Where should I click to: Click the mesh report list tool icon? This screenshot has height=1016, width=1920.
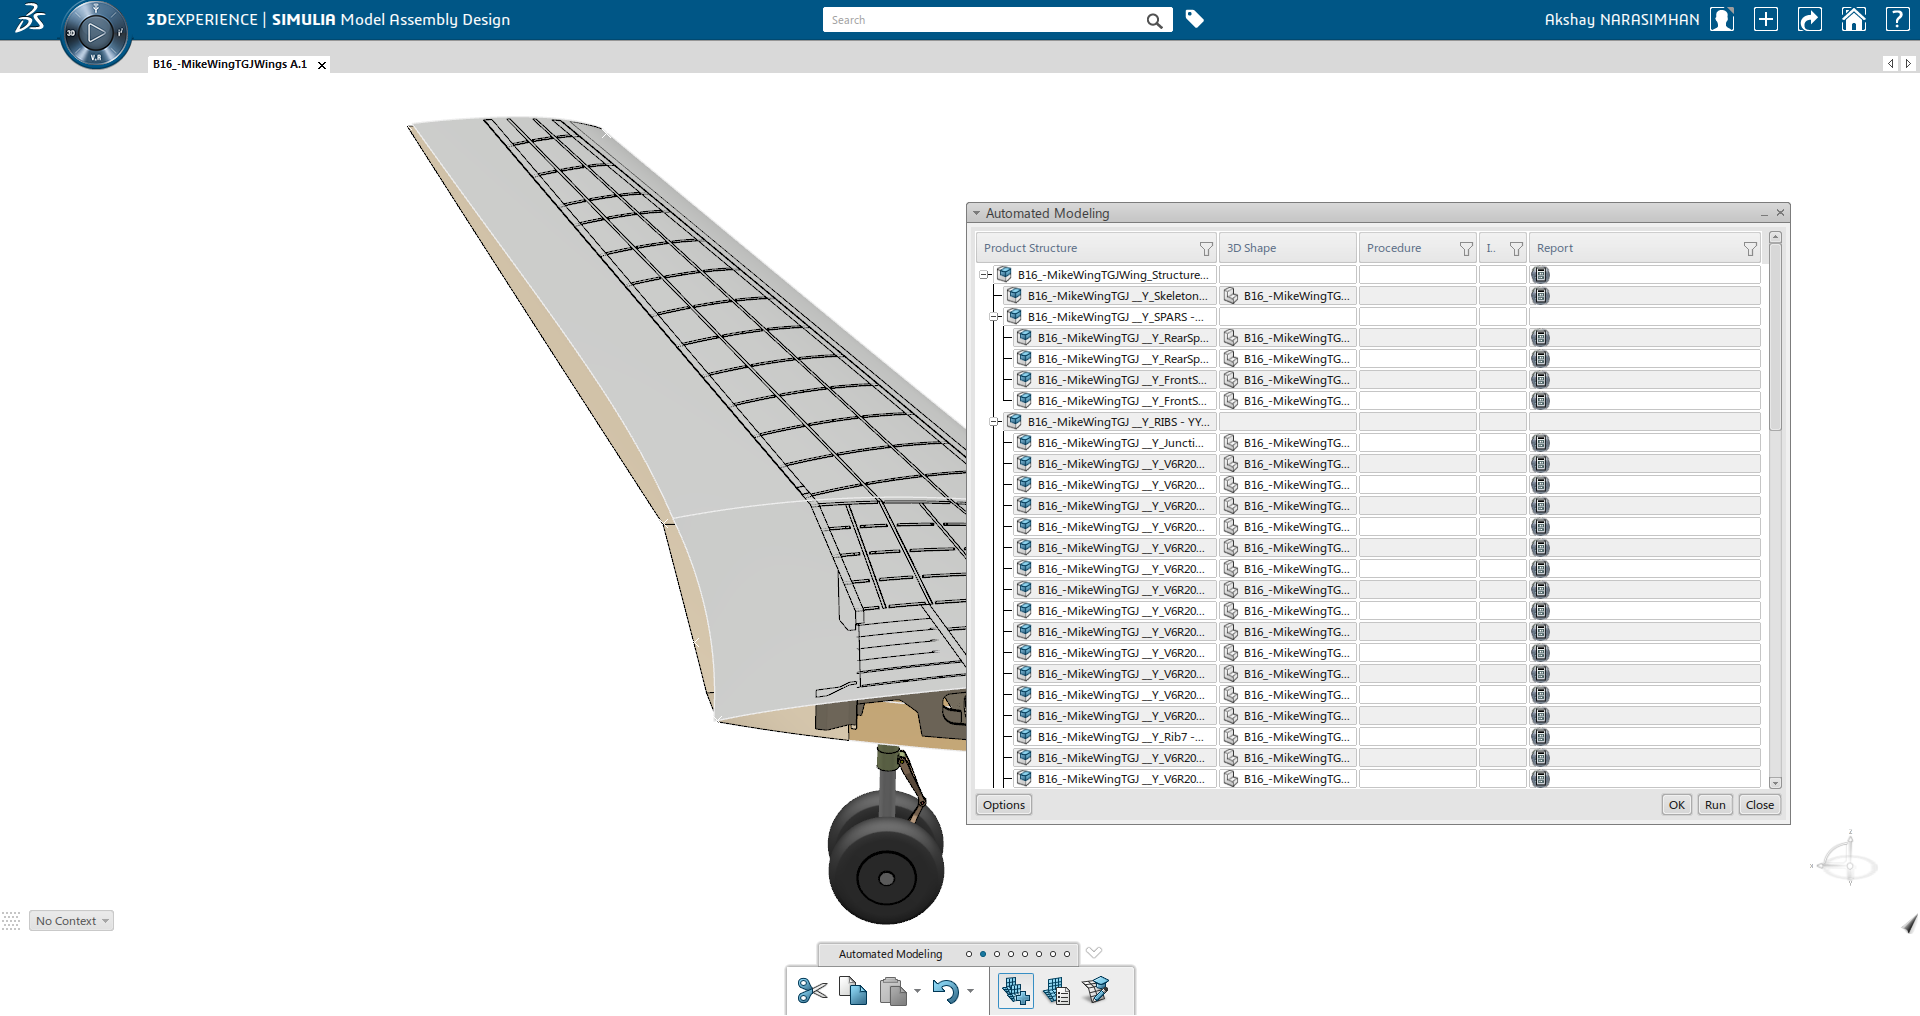pos(1056,991)
